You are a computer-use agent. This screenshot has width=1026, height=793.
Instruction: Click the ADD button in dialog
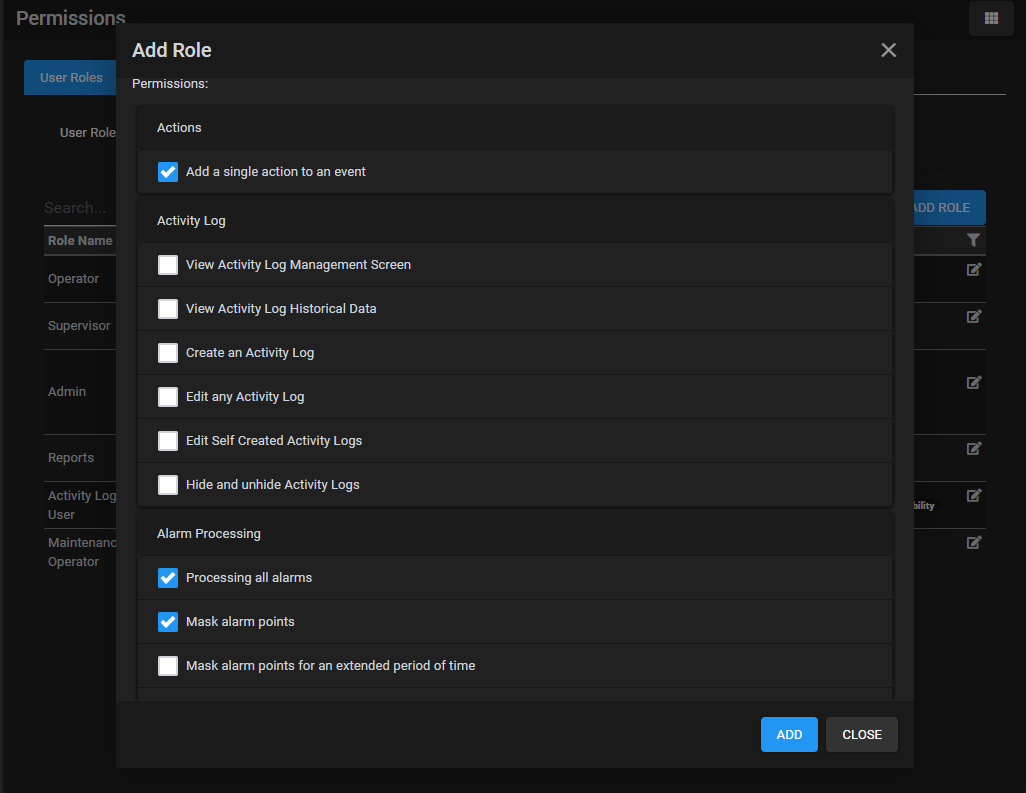point(789,735)
